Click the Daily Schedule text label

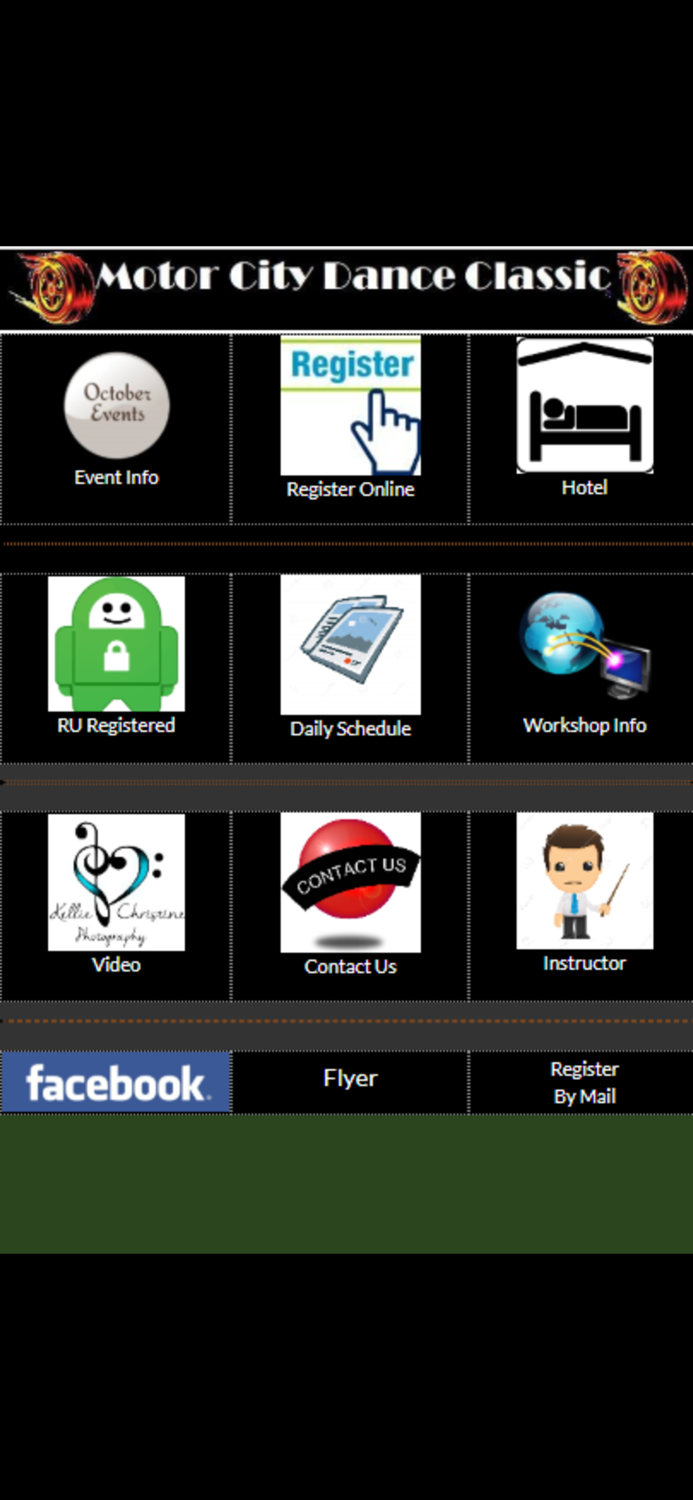(350, 728)
